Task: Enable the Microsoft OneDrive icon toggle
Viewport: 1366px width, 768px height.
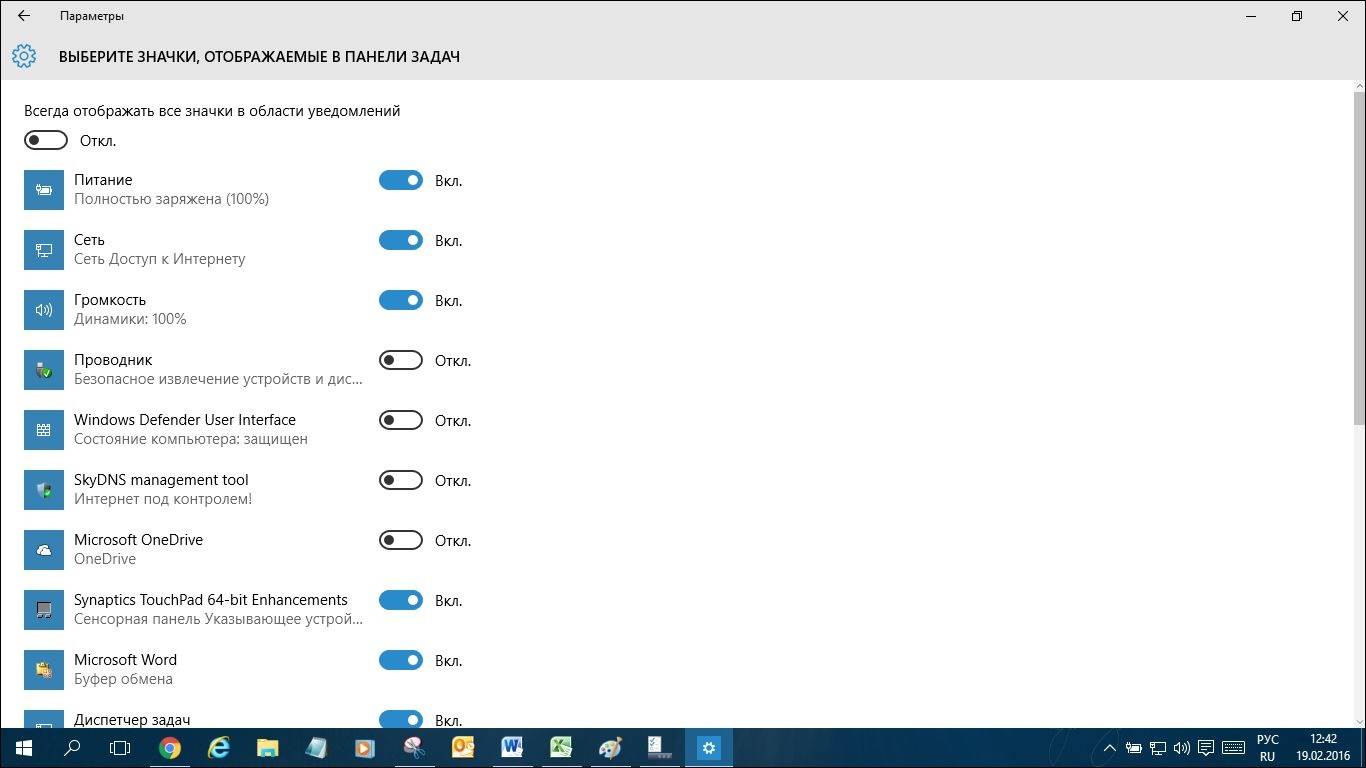Action: [x=401, y=540]
